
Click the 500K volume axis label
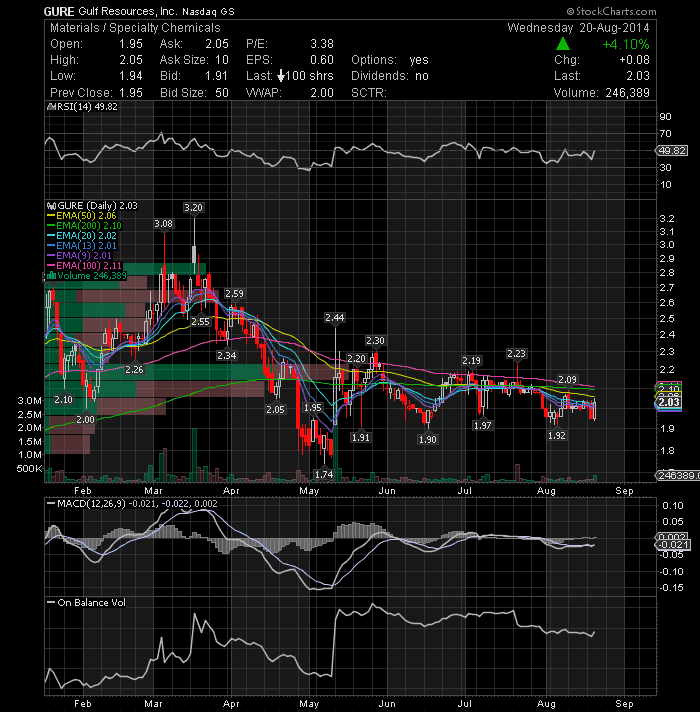30,469
